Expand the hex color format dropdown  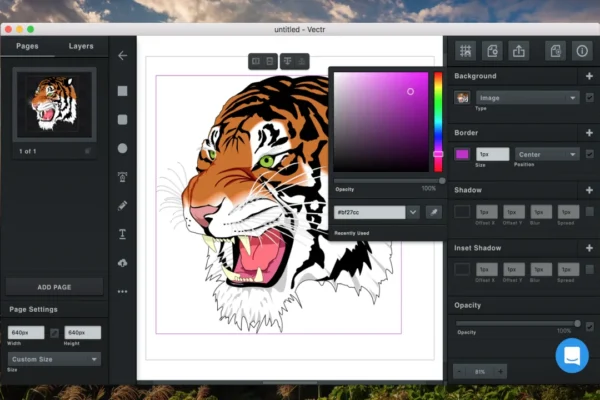coord(413,212)
